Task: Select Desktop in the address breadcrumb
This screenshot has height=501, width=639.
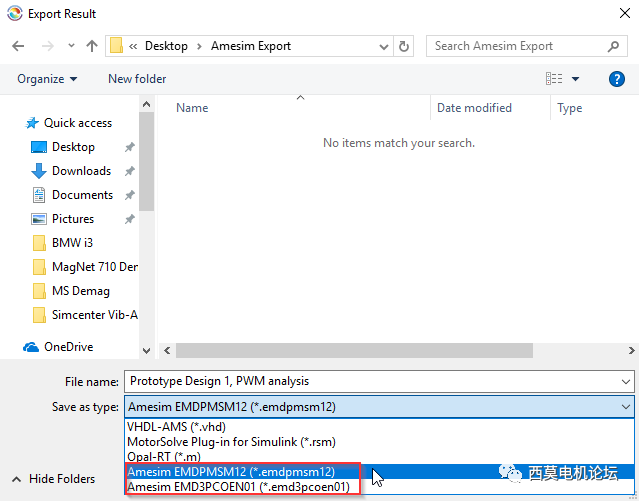Action: pos(166,46)
